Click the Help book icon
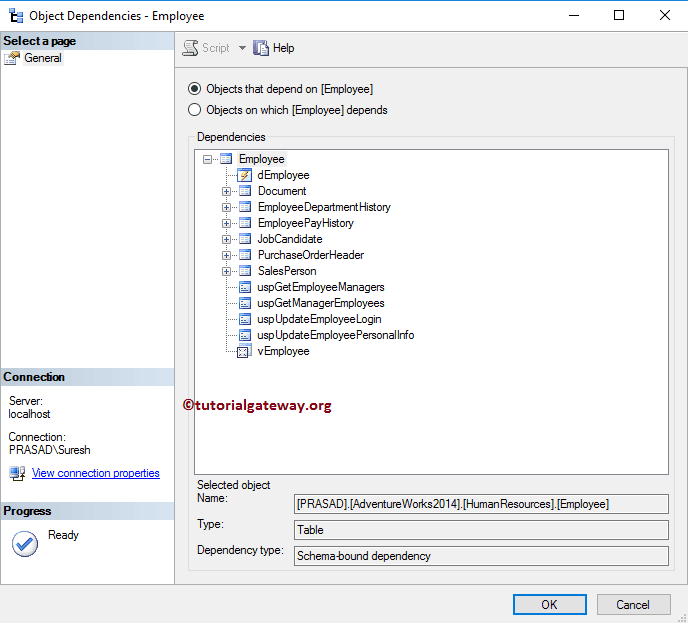 point(261,48)
